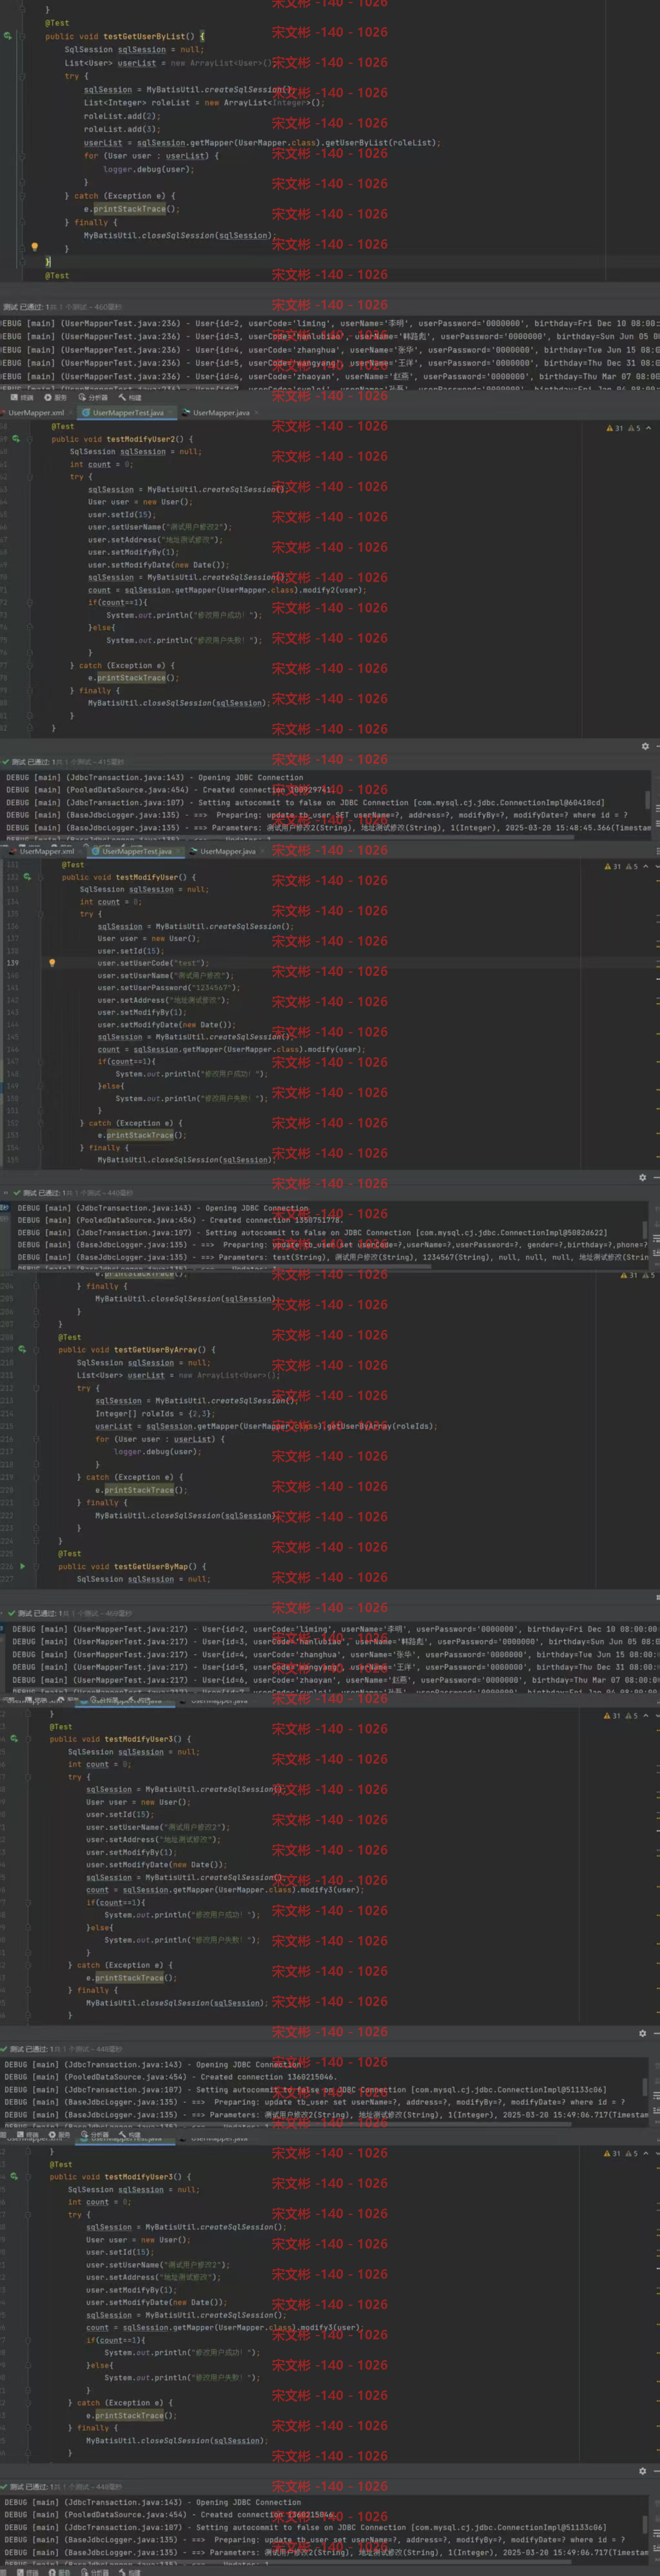The width and height of the screenshot is (660, 2576).
Task: Click the getUserByArray(roleIds) mapper call line
Action: (266, 1426)
